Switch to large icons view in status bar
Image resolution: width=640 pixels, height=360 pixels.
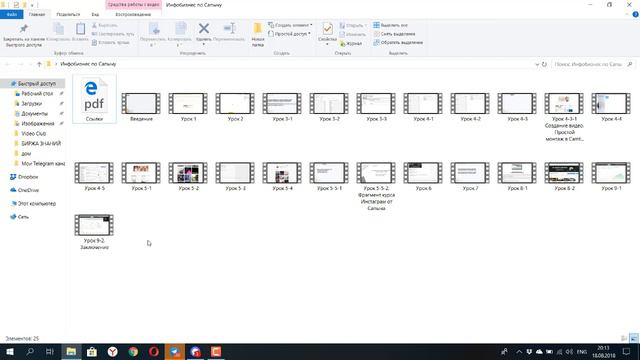(634, 338)
